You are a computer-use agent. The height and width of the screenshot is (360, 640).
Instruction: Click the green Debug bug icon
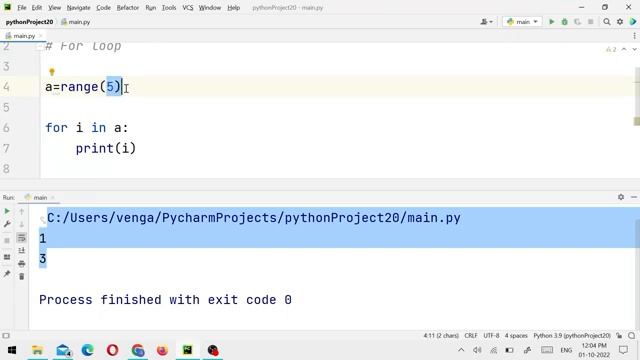[564, 22]
